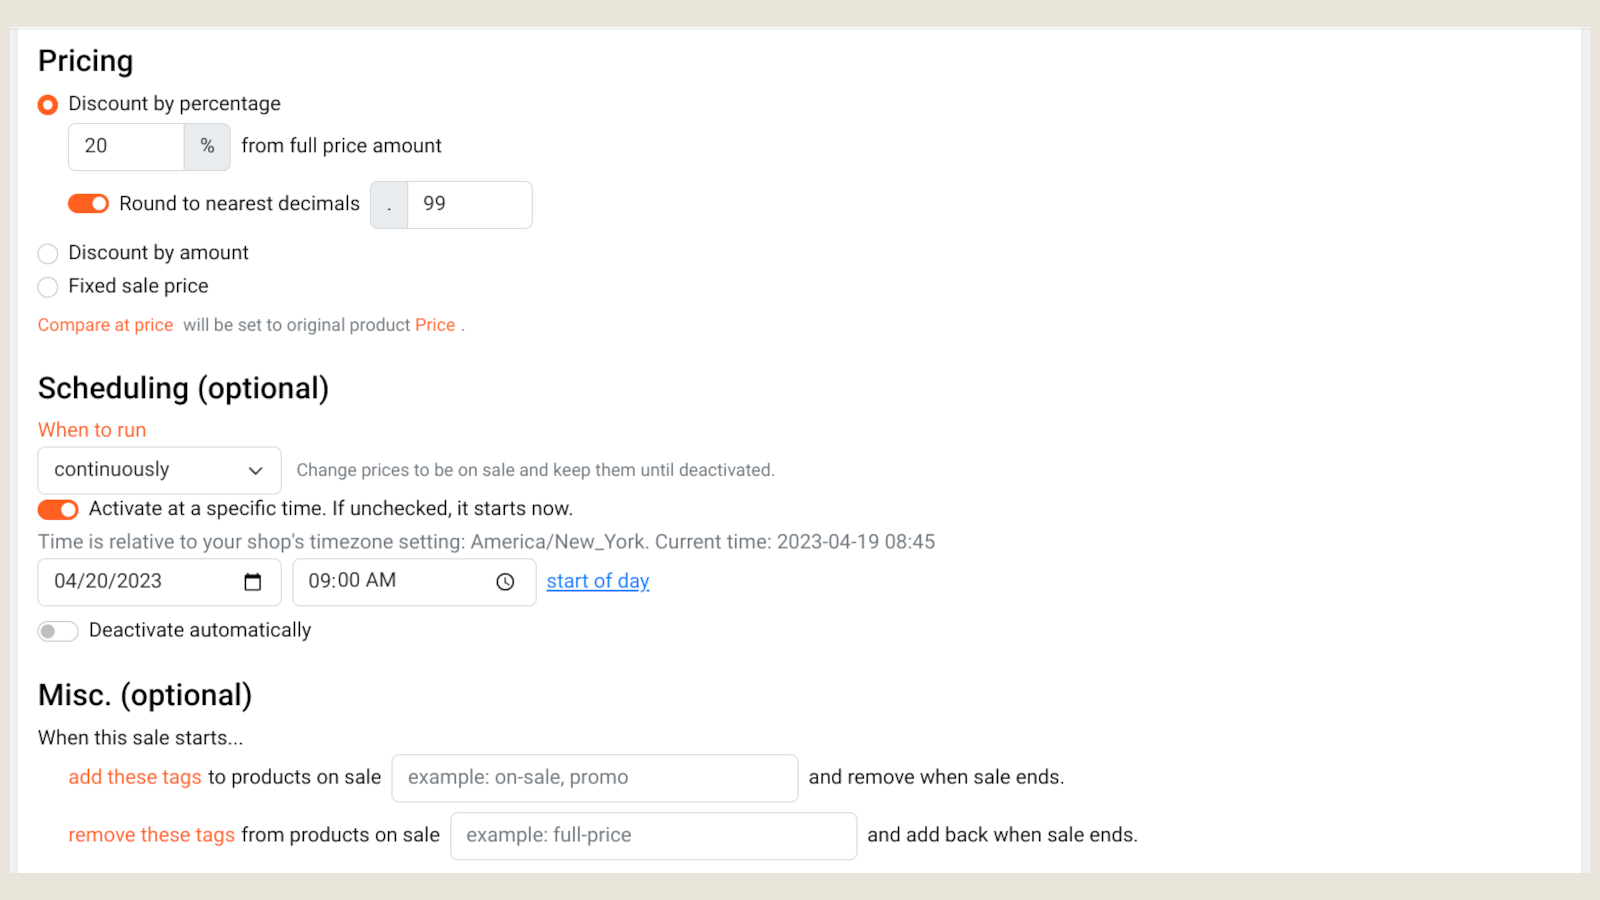Click the remove these tags link
Image resolution: width=1600 pixels, height=900 pixels.
[151, 835]
